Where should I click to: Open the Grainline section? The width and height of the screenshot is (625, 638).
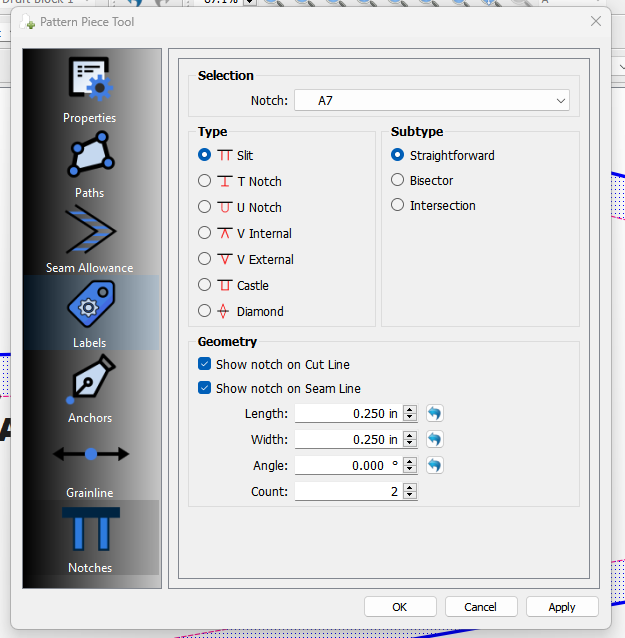pyautogui.click(x=90, y=464)
